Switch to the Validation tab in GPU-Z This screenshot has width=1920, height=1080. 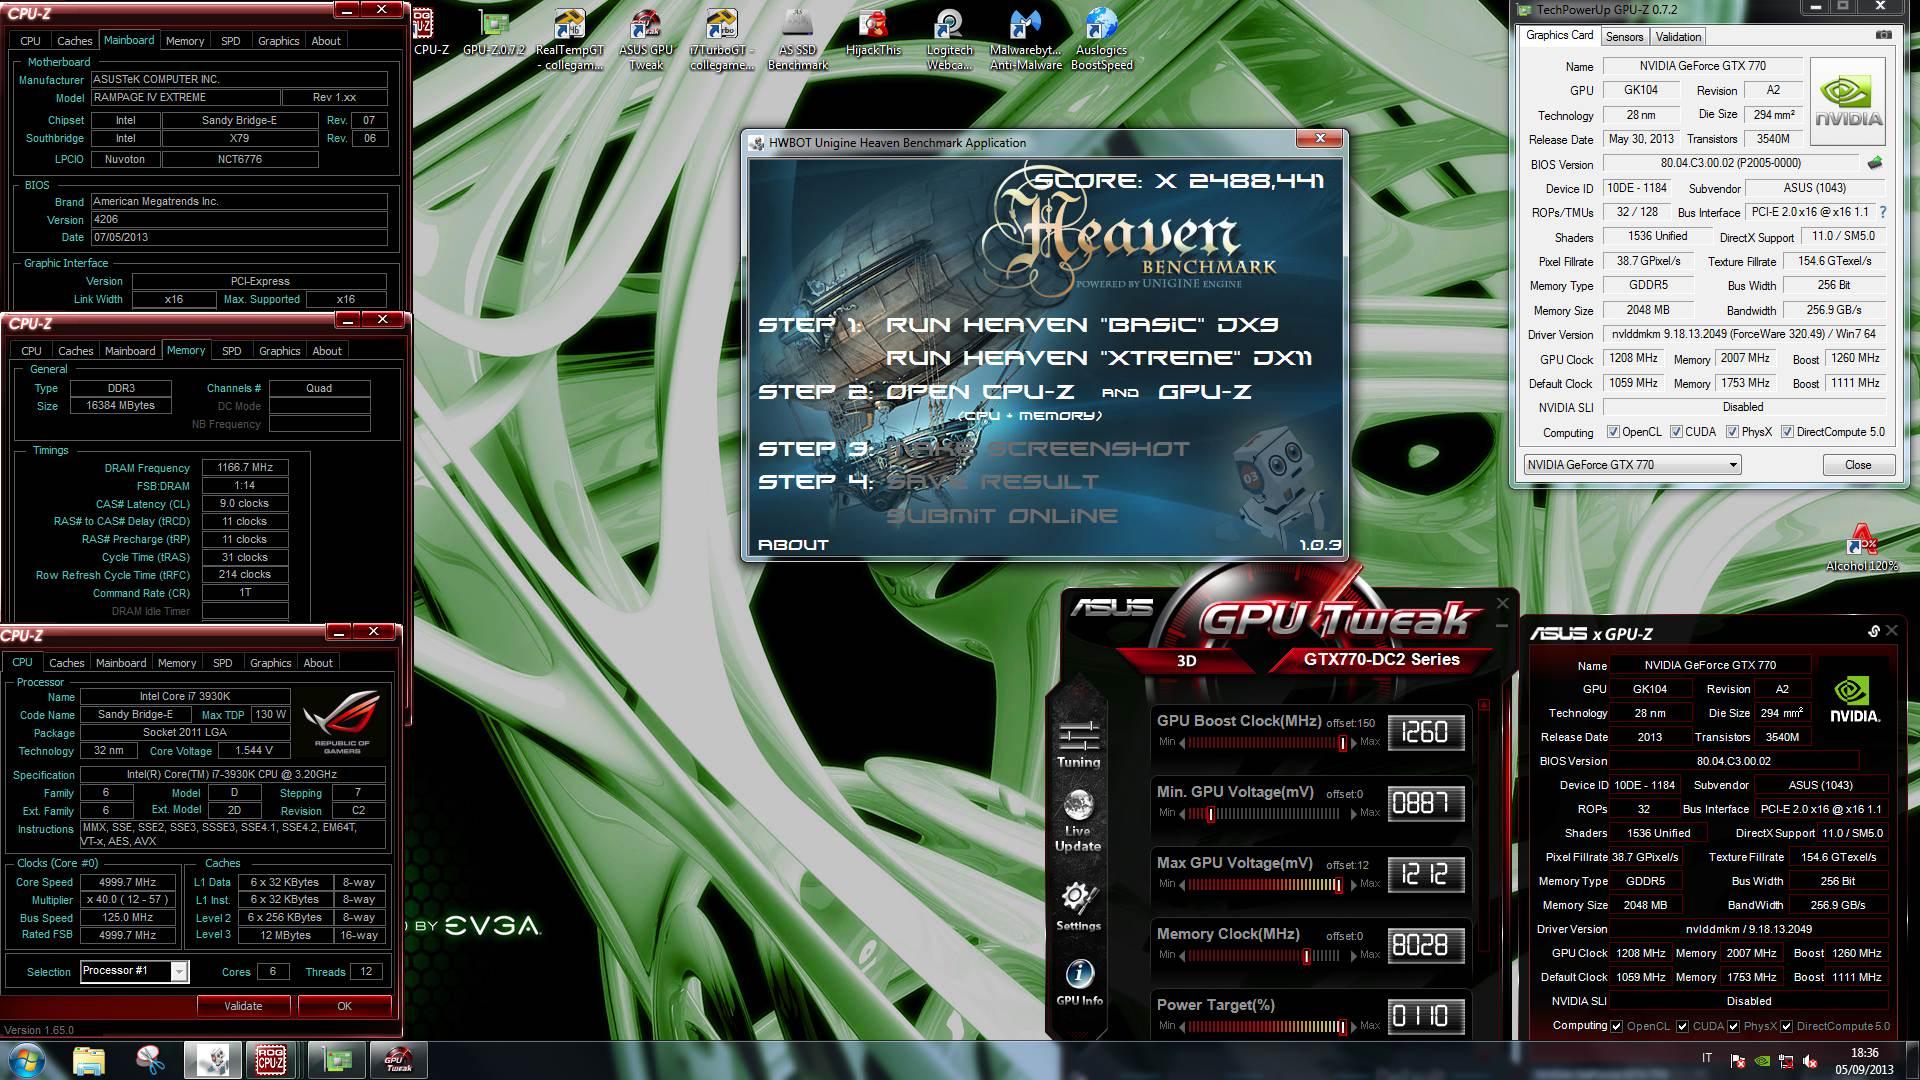pos(1678,36)
